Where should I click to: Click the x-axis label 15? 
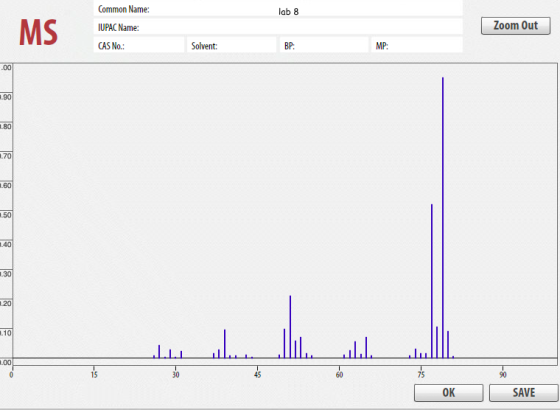[x=94, y=375]
